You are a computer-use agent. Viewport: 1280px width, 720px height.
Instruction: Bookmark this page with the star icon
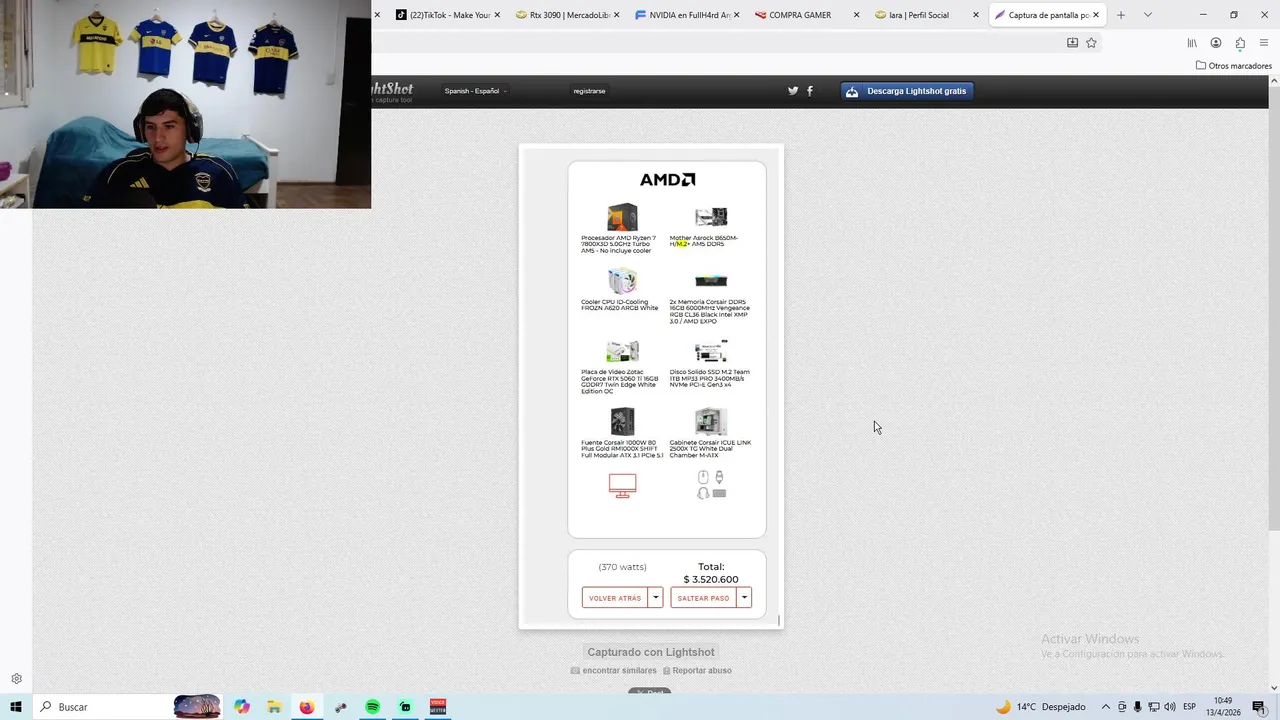(1091, 43)
